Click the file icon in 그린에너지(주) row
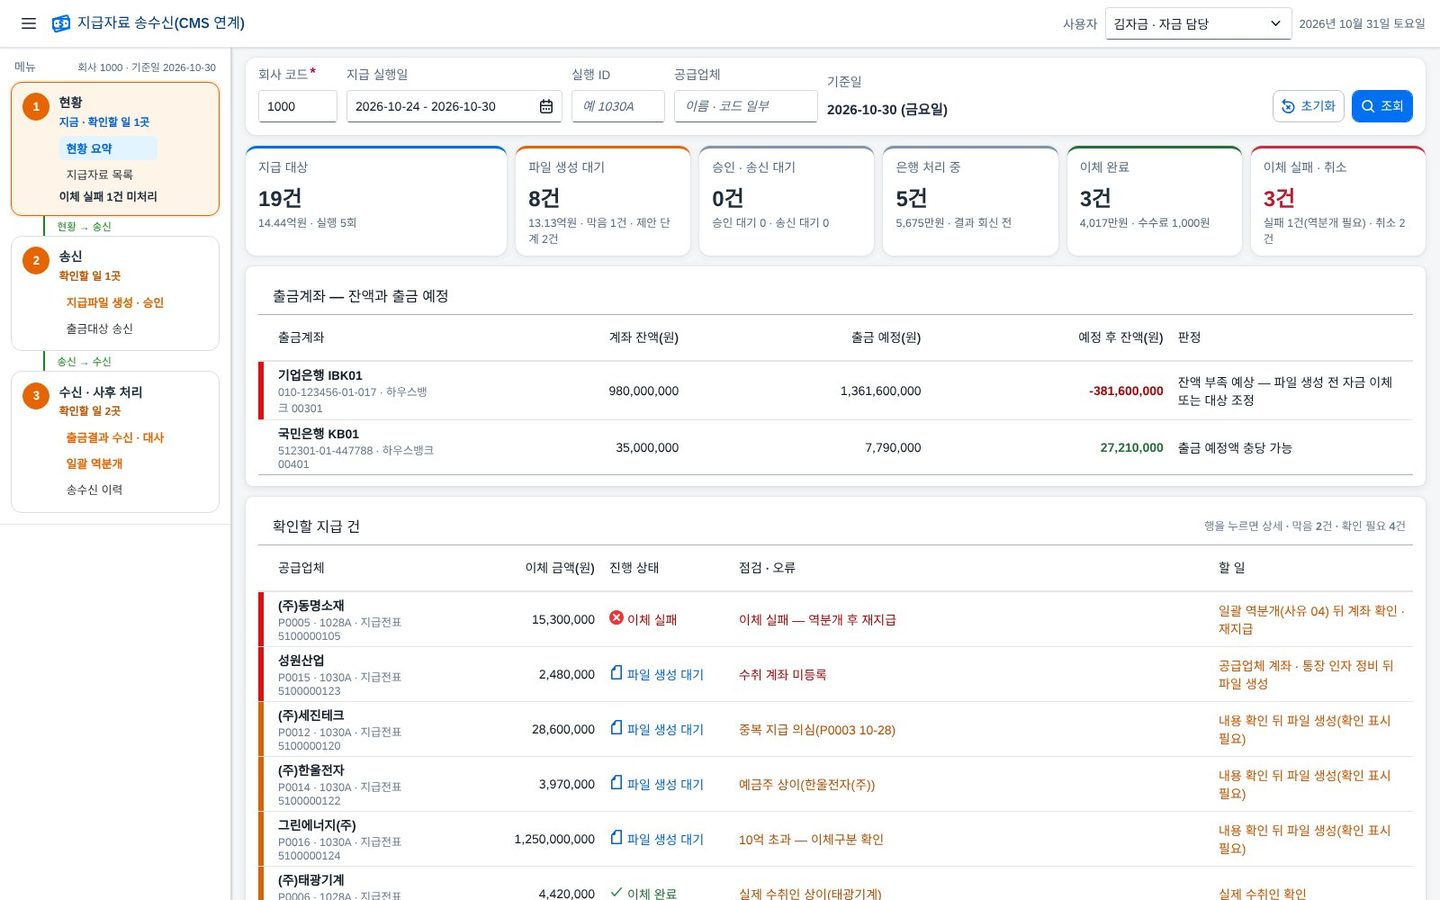This screenshot has height=900, width=1440. 616,838
